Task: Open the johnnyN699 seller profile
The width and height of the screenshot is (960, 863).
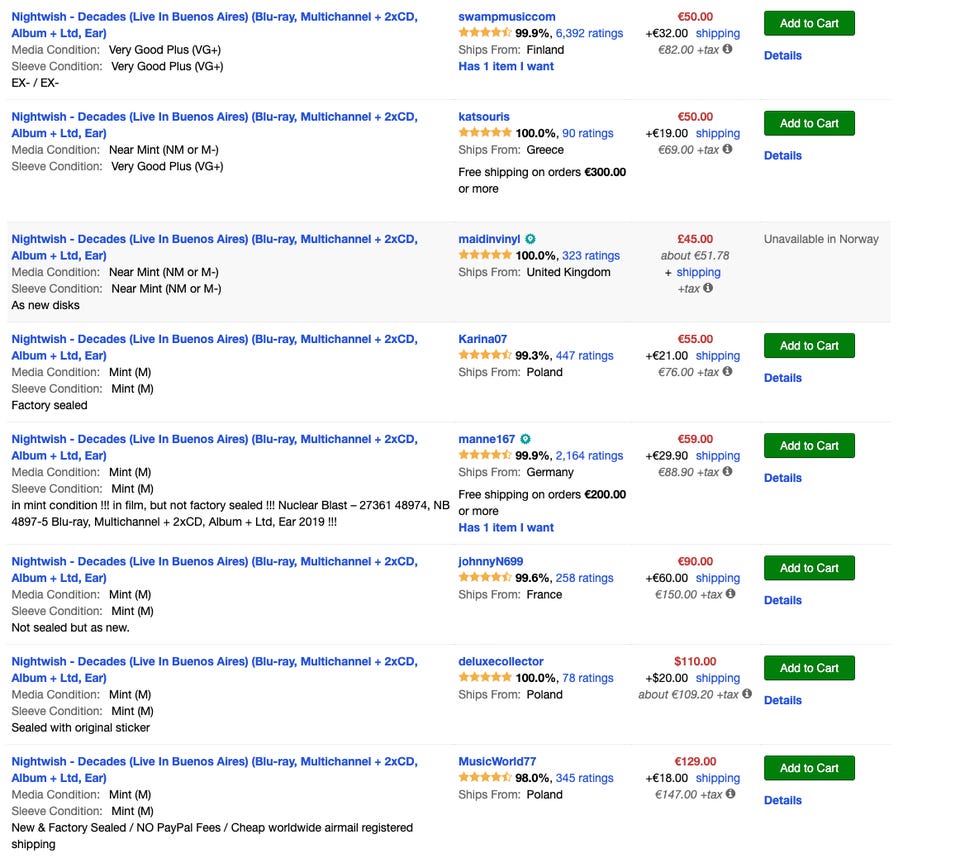Action: click(x=490, y=561)
